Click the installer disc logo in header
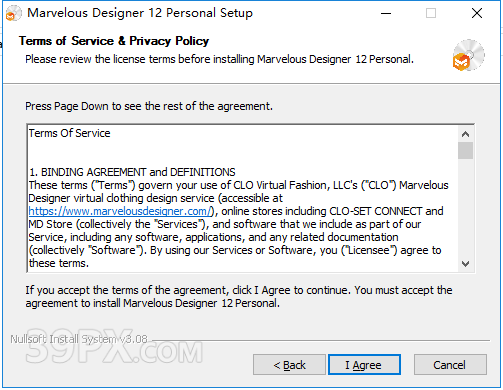503x390 pixels. pos(469,55)
